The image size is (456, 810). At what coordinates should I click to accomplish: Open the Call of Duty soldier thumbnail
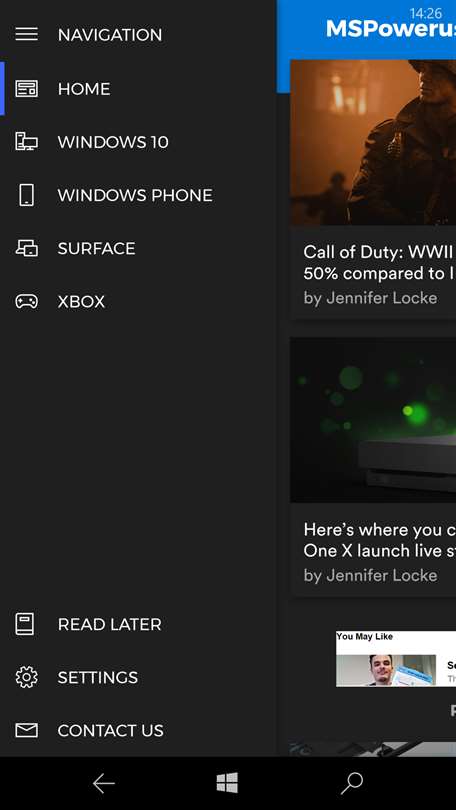(x=373, y=143)
